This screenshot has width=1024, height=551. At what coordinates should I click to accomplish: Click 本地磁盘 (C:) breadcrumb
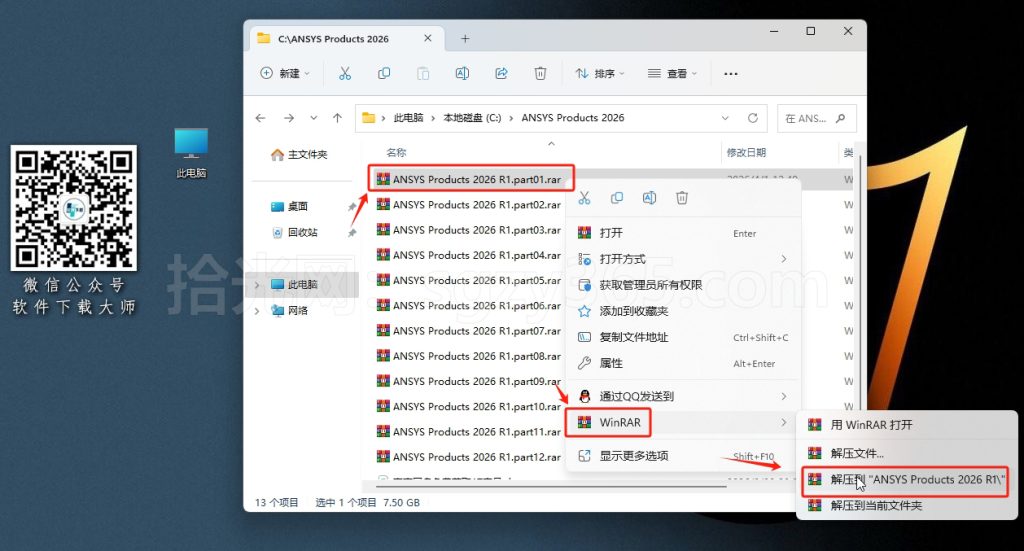472,118
